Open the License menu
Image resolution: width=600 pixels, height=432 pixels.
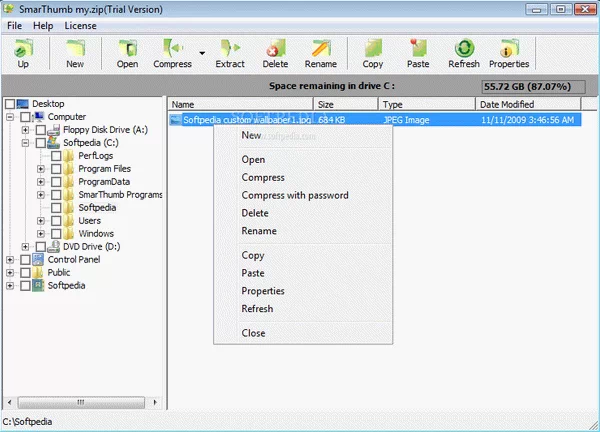pos(80,26)
